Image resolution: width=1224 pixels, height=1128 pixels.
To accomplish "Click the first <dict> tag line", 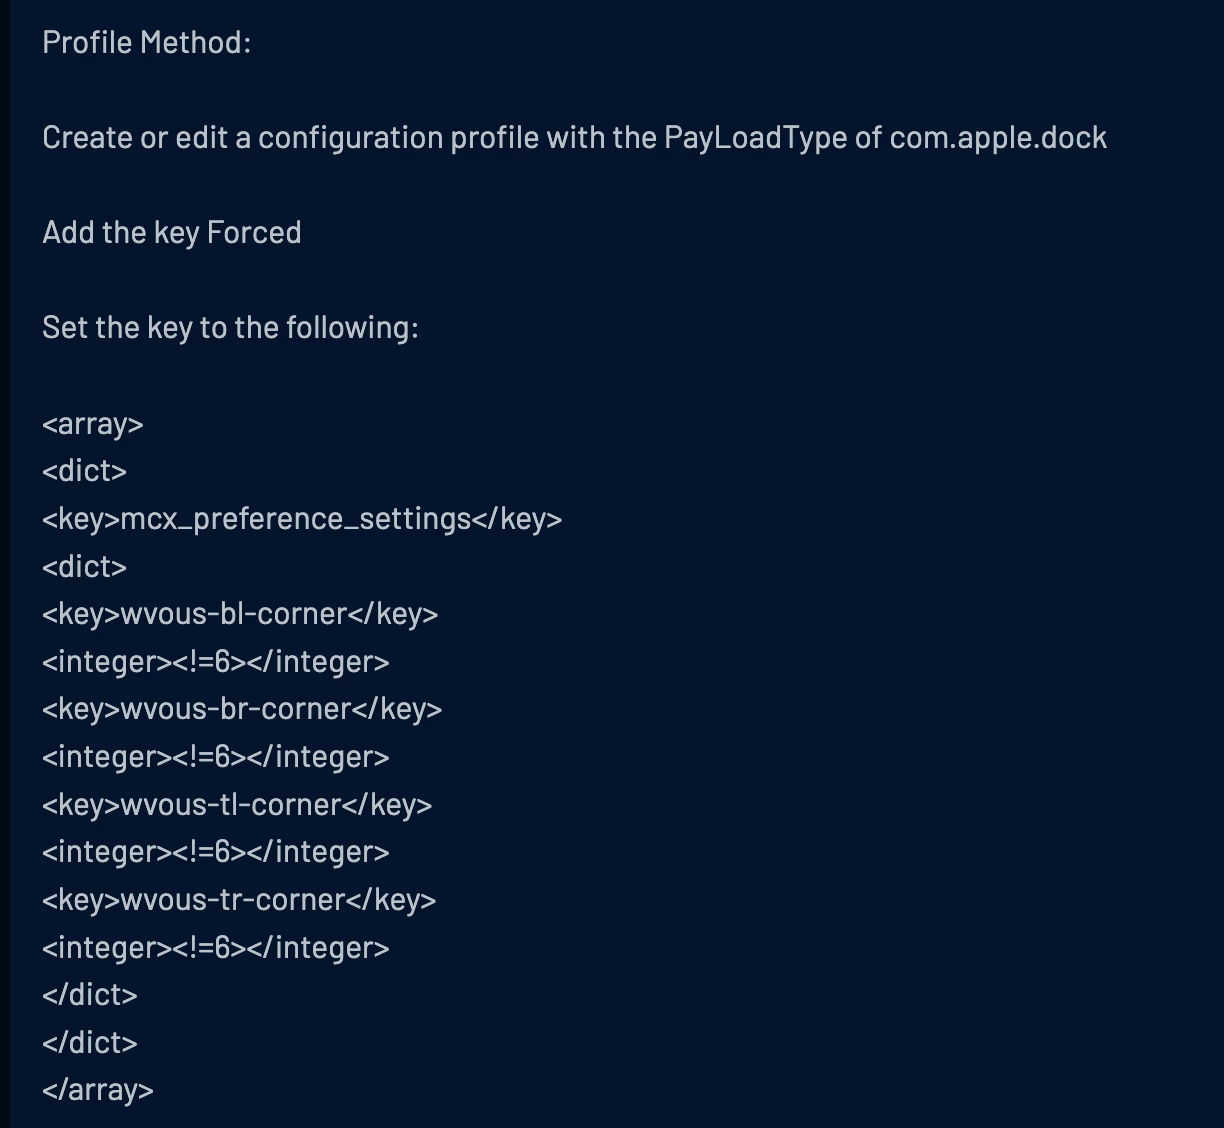I will tap(85, 470).
